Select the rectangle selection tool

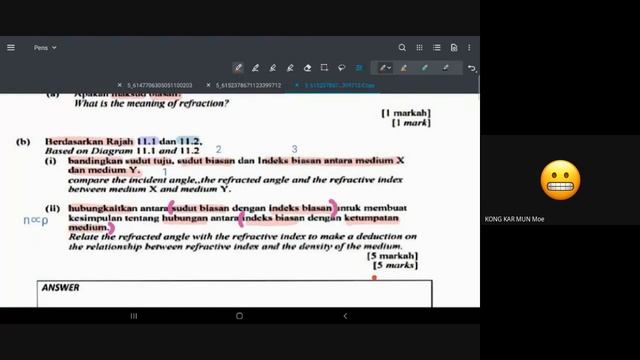coord(324,68)
